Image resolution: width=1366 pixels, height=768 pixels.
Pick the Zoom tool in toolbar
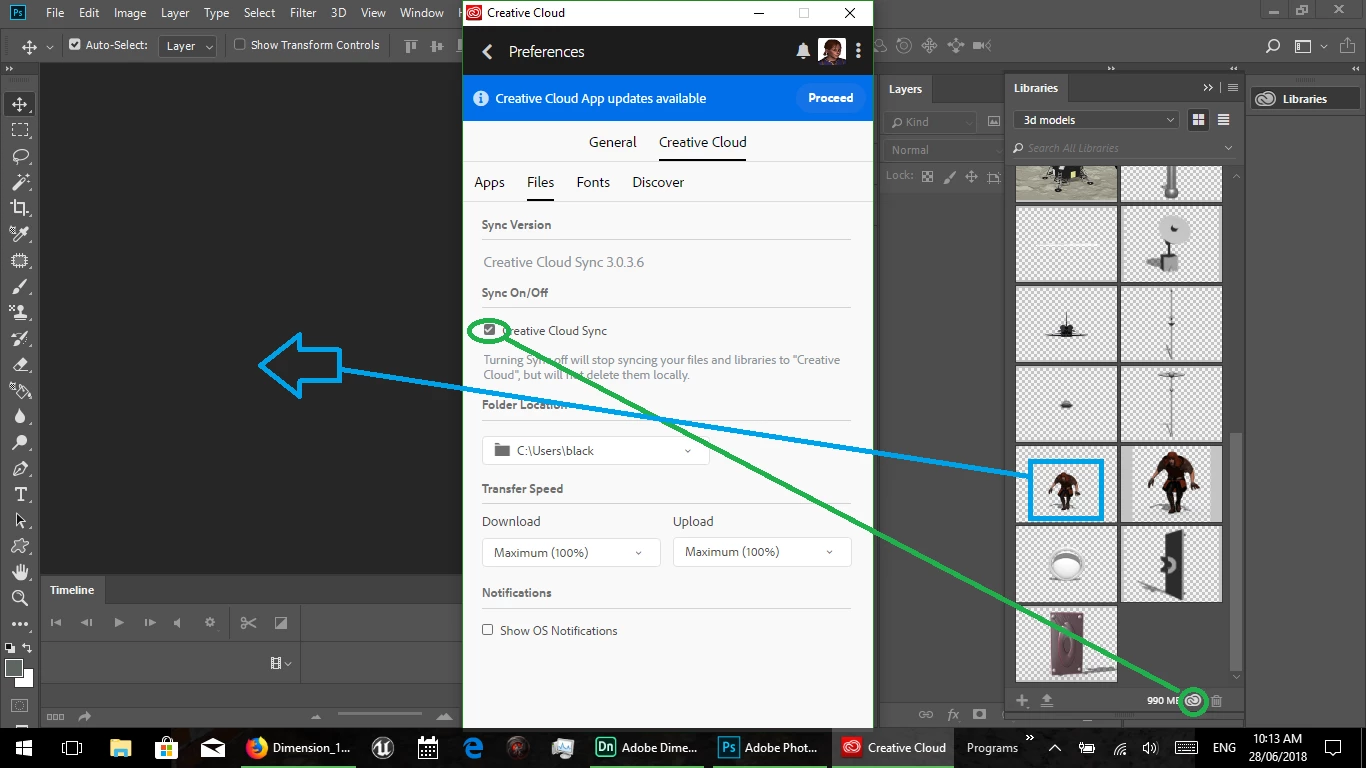point(20,598)
